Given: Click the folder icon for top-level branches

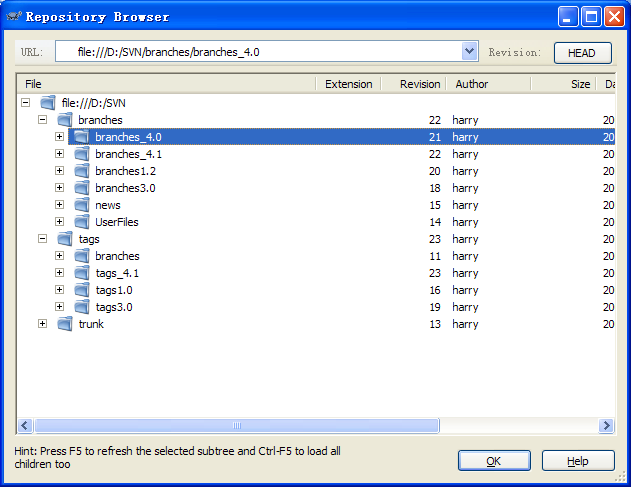Looking at the screenshot, I should (x=65, y=120).
